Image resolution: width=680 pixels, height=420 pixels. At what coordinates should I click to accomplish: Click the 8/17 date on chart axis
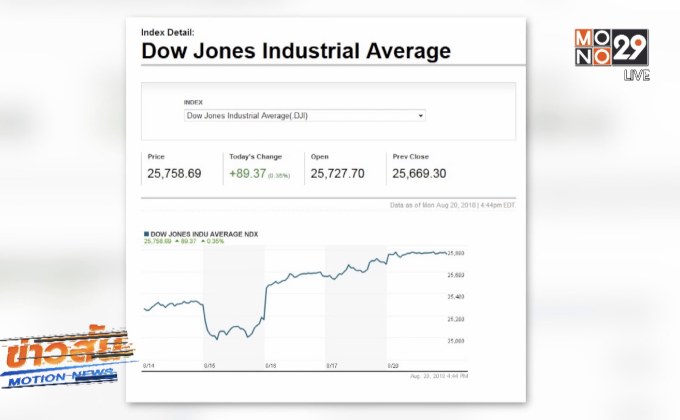pos(332,365)
